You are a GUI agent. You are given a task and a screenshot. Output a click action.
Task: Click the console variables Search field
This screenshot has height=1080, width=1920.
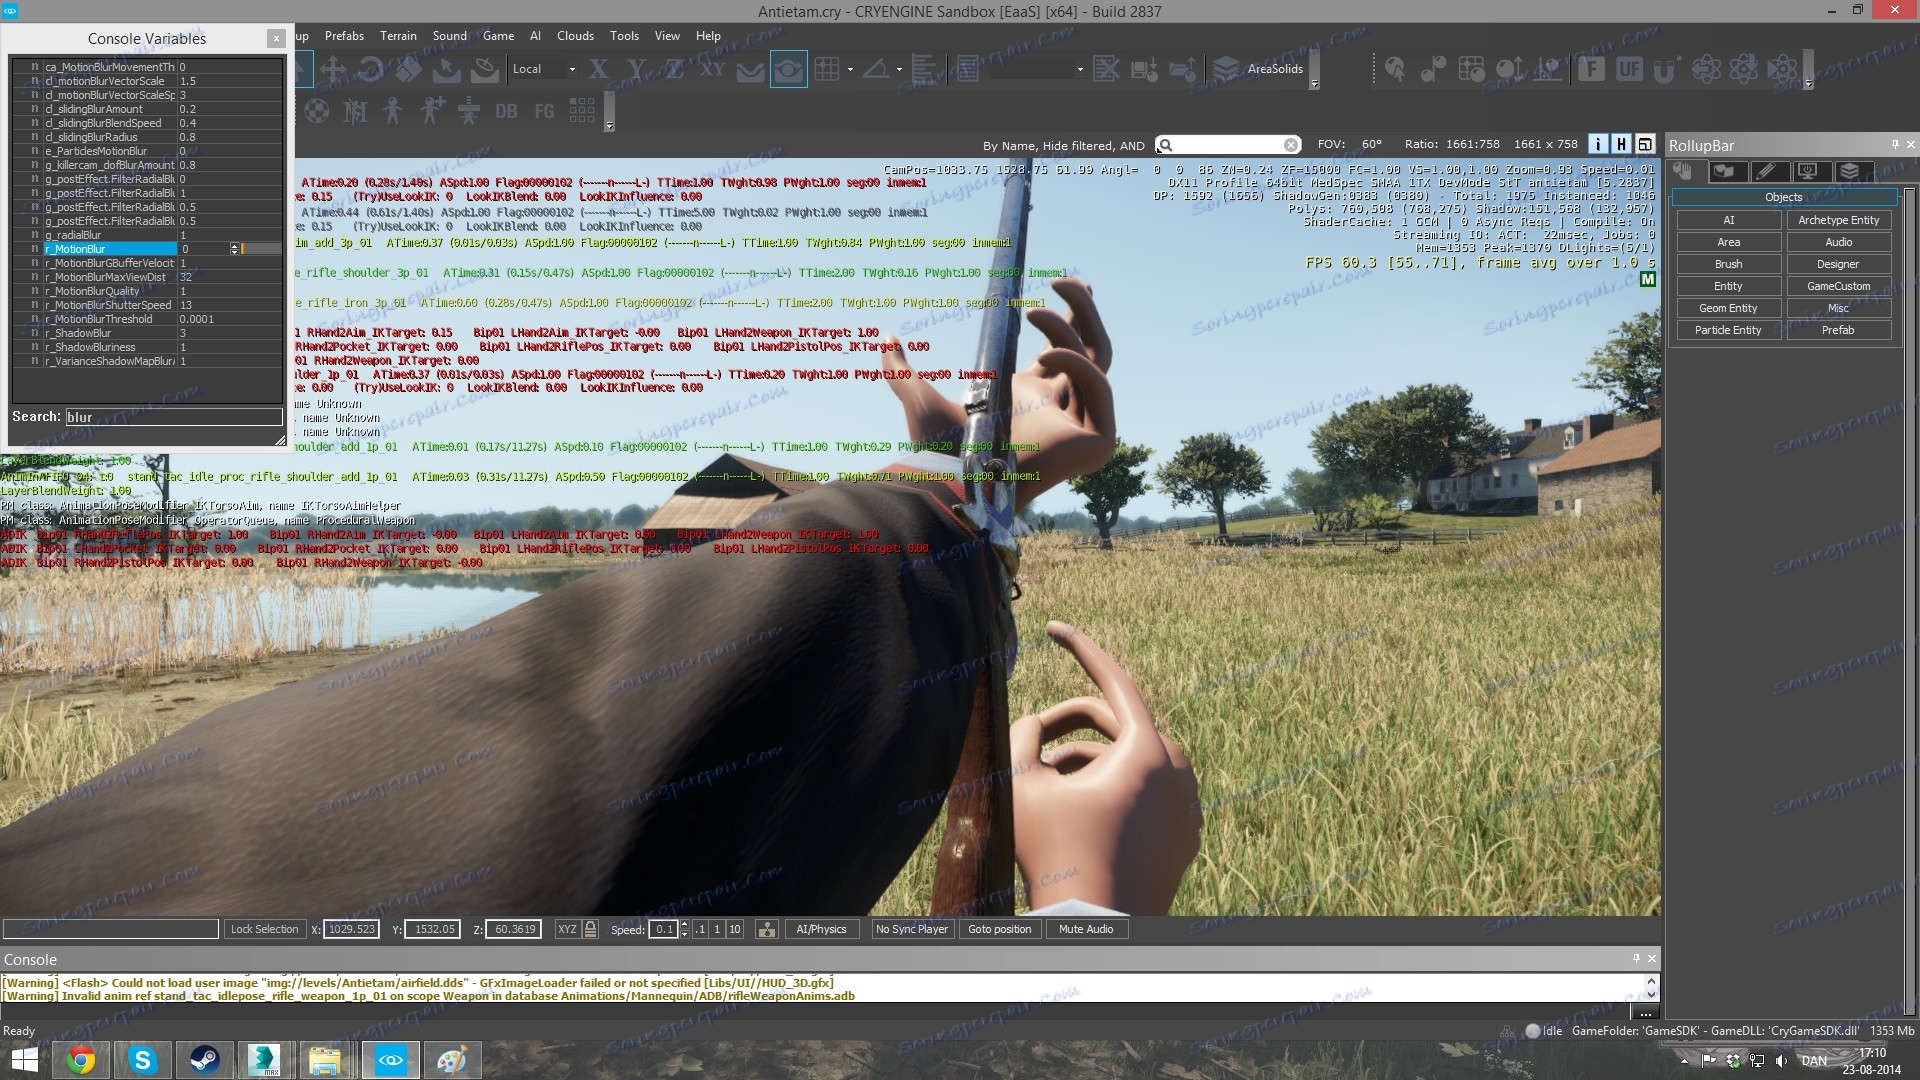[x=174, y=417]
